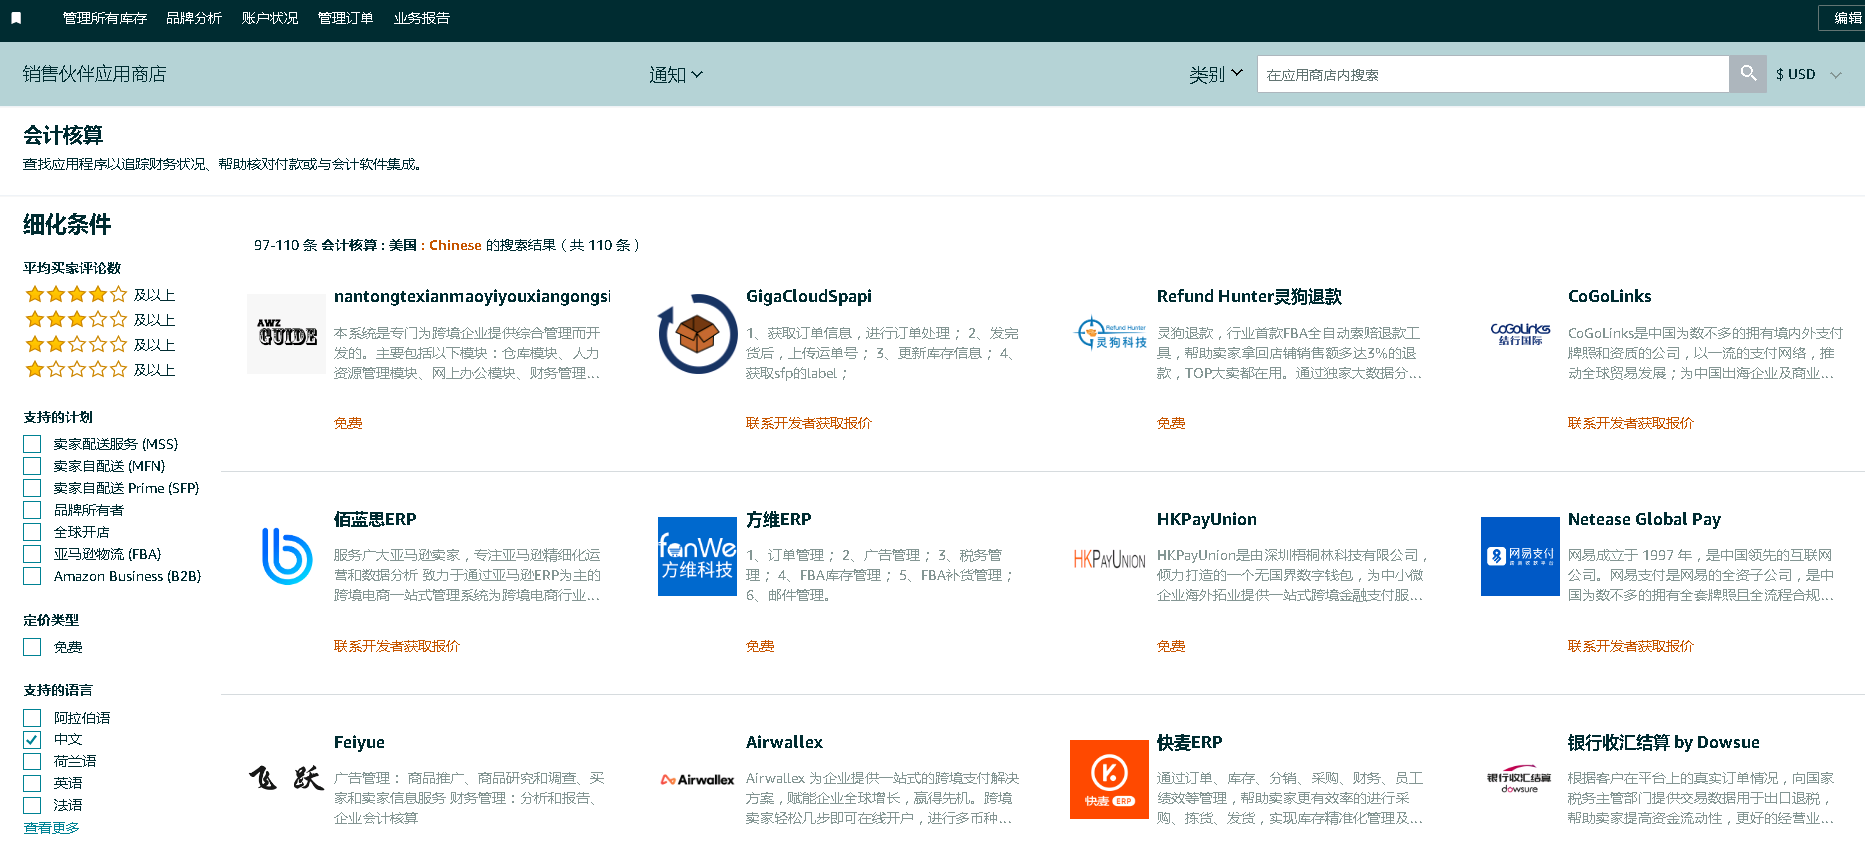Viewport: 1865px width, 856px height.
Task: Open the GigaCloudSpapi box logo
Action: (698, 334)
